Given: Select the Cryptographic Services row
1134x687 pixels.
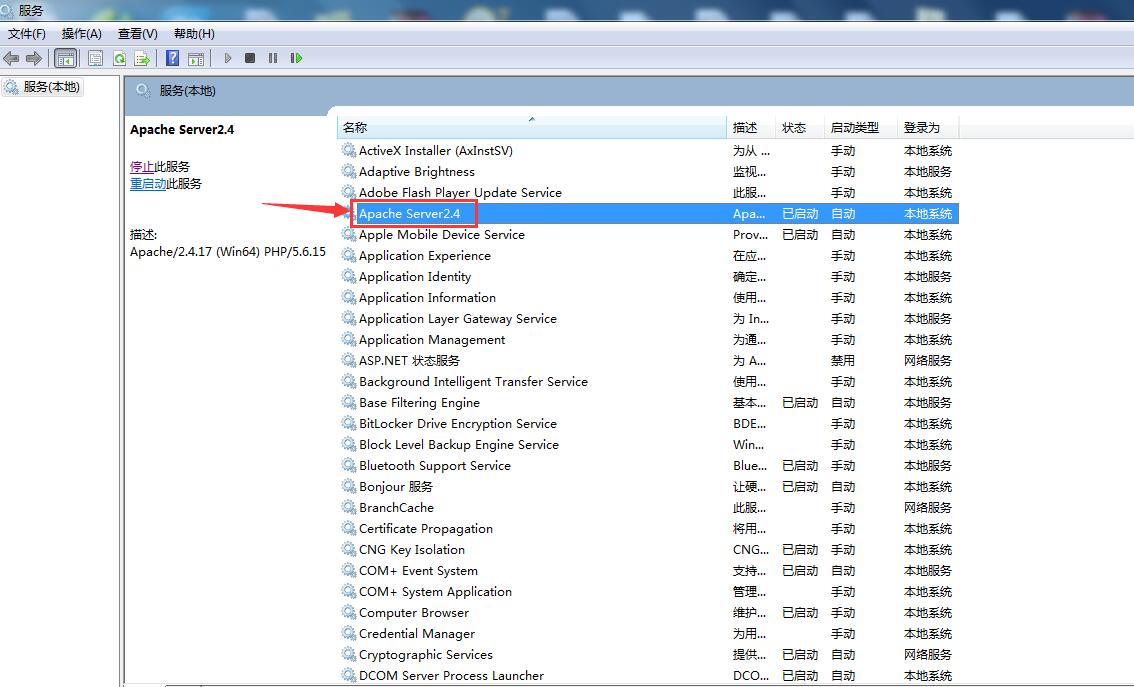Looking at the screenshot, I should point(649,654).
